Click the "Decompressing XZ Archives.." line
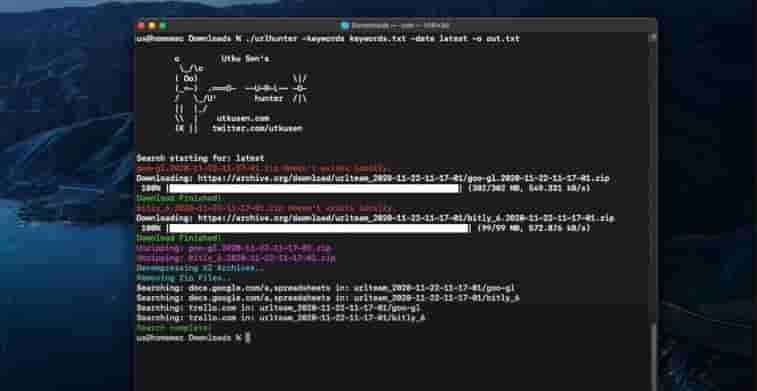Image resolution: width=757 pixels, height=391 pixels. coord(200,268)
